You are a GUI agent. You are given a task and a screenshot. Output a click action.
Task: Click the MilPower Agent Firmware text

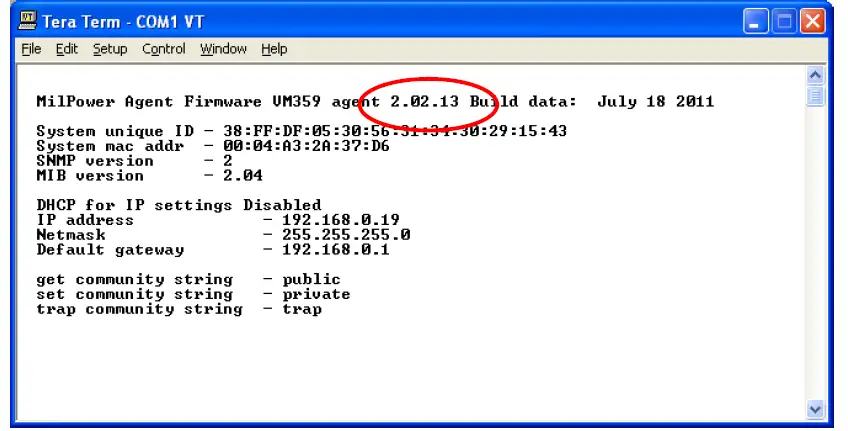point(149,102)
